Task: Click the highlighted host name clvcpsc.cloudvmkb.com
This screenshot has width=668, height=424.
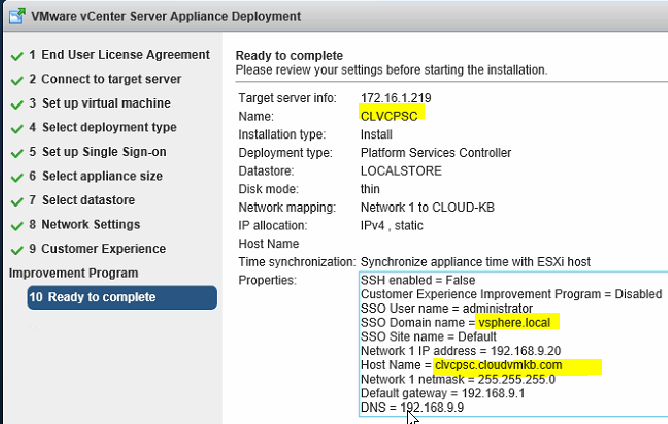Action: pos(499,365)
